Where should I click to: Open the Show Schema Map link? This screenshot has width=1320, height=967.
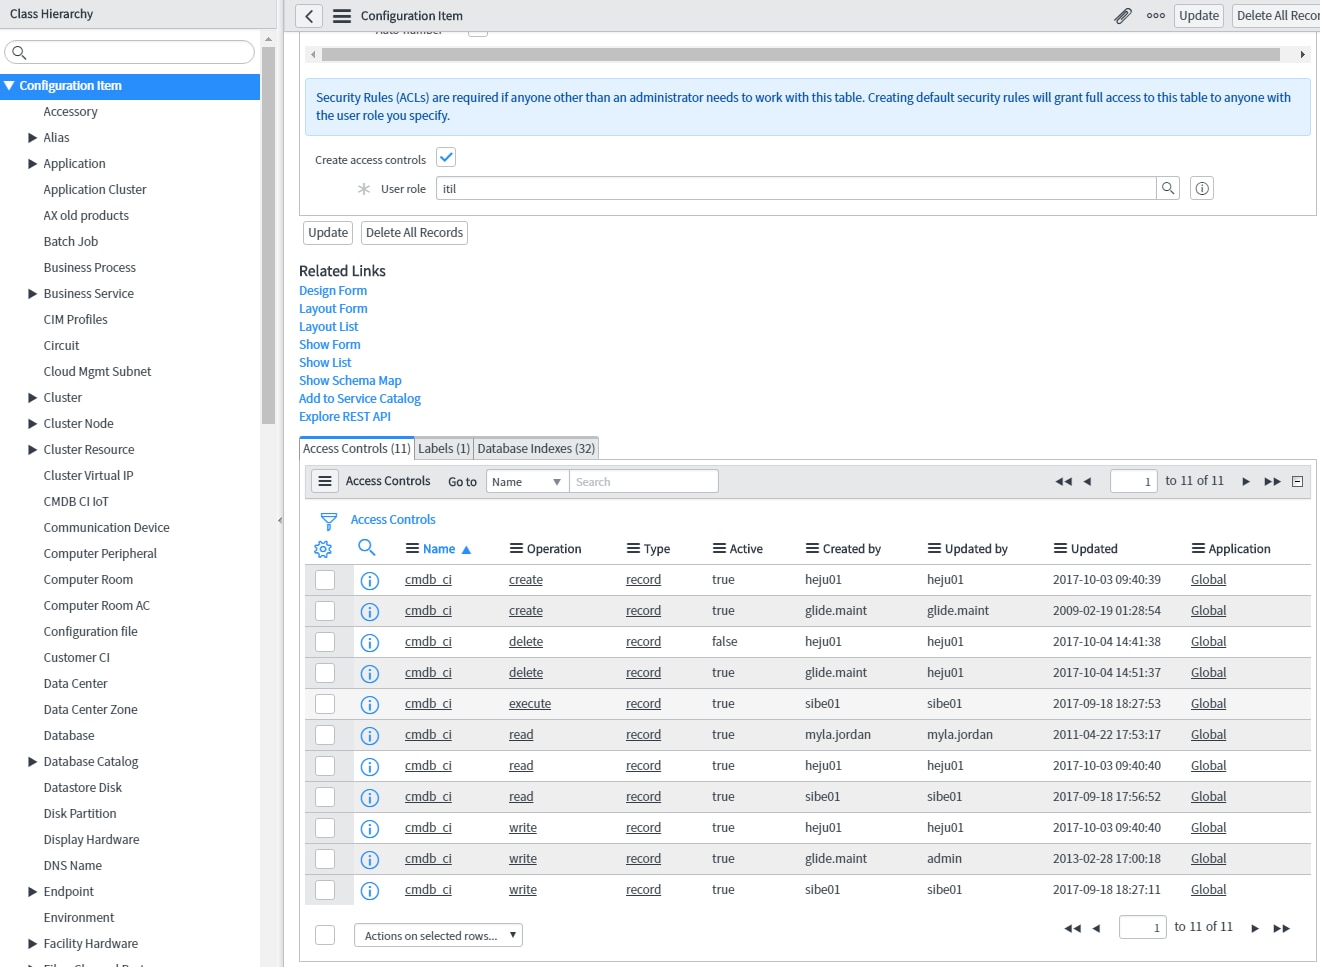coord(350,381)
